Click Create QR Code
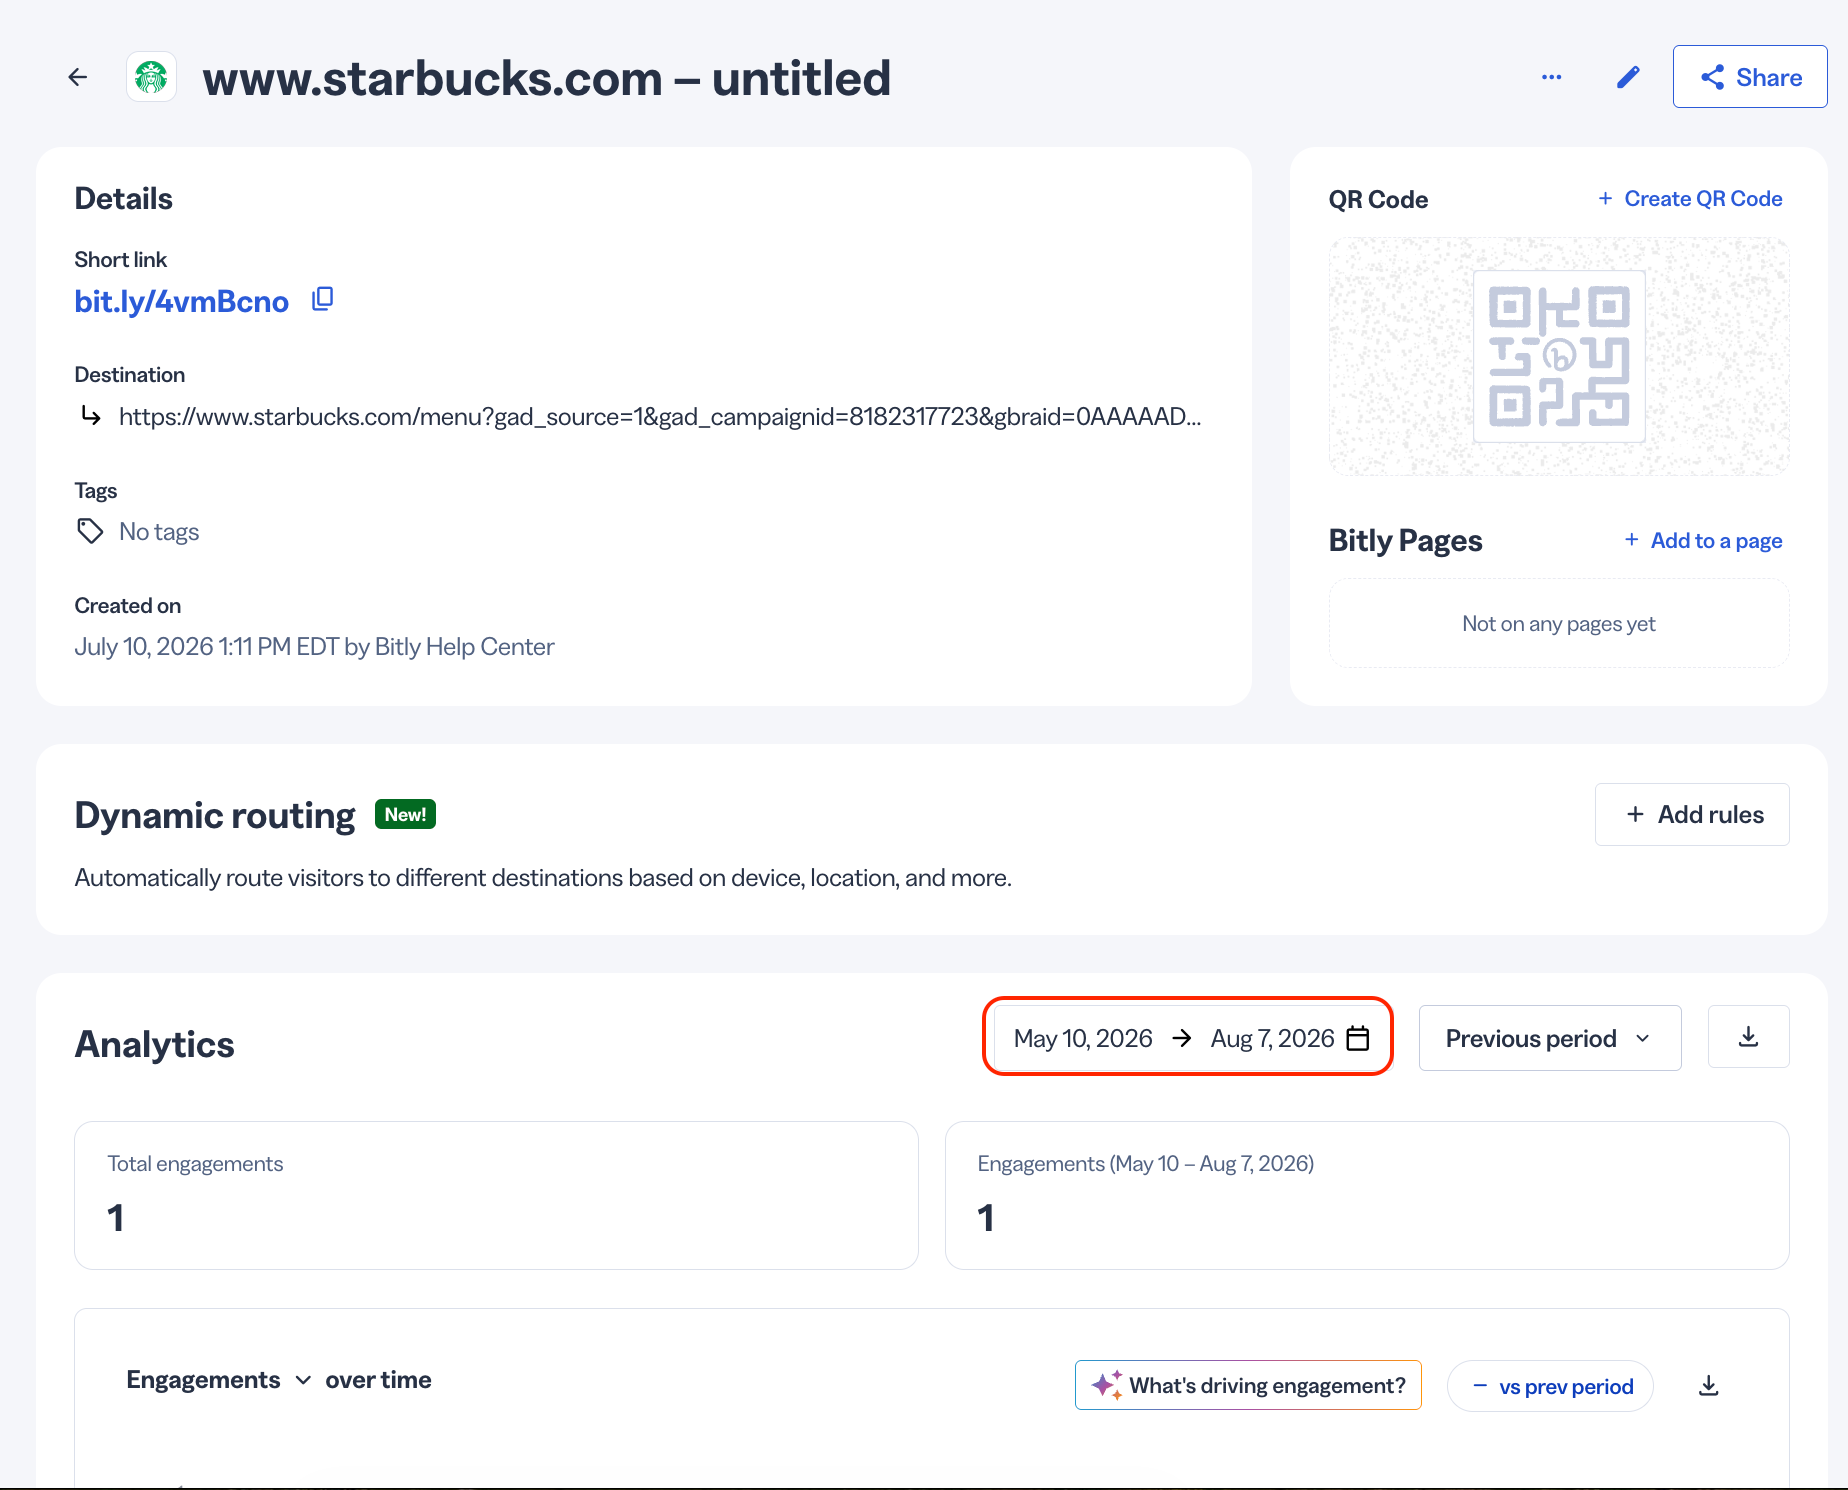Screen dimensions: 1848x1490 (x=1690, y=199)
